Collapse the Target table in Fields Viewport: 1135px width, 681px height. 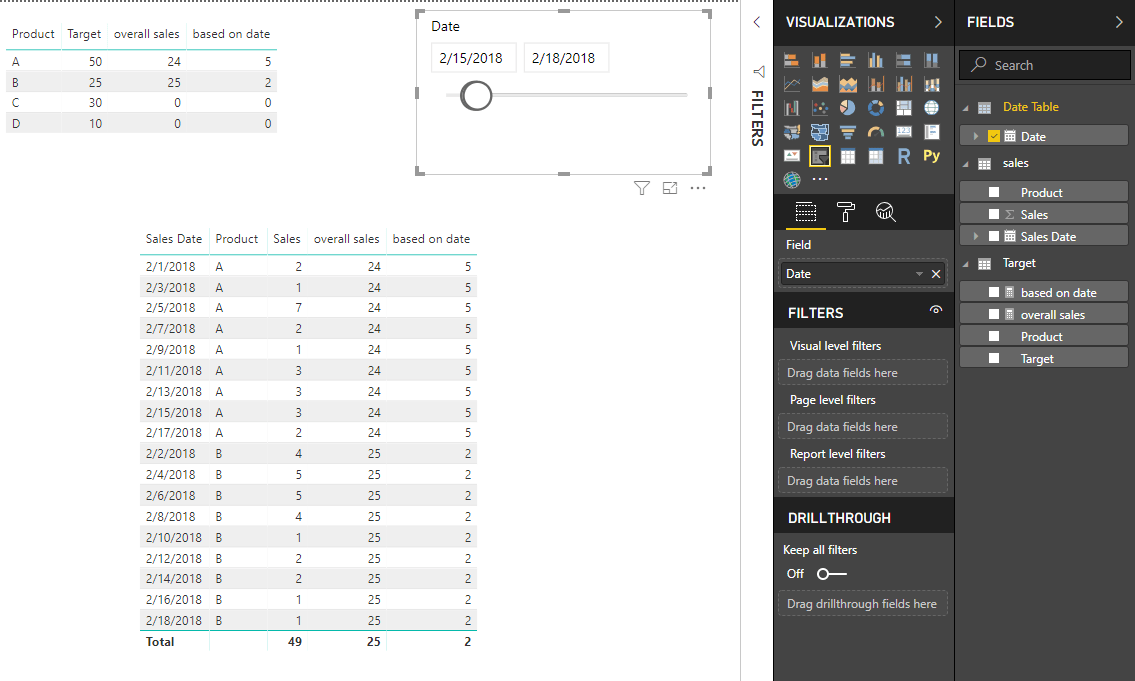pyautogui.click(x=966, y=264)
